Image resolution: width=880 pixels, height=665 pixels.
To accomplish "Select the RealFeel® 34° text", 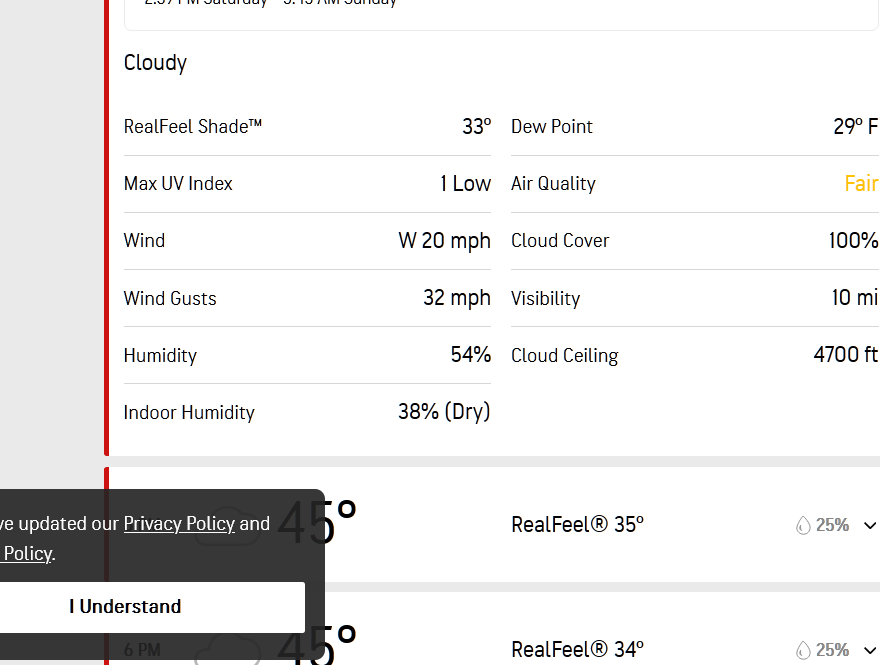I will coord(577,650).
